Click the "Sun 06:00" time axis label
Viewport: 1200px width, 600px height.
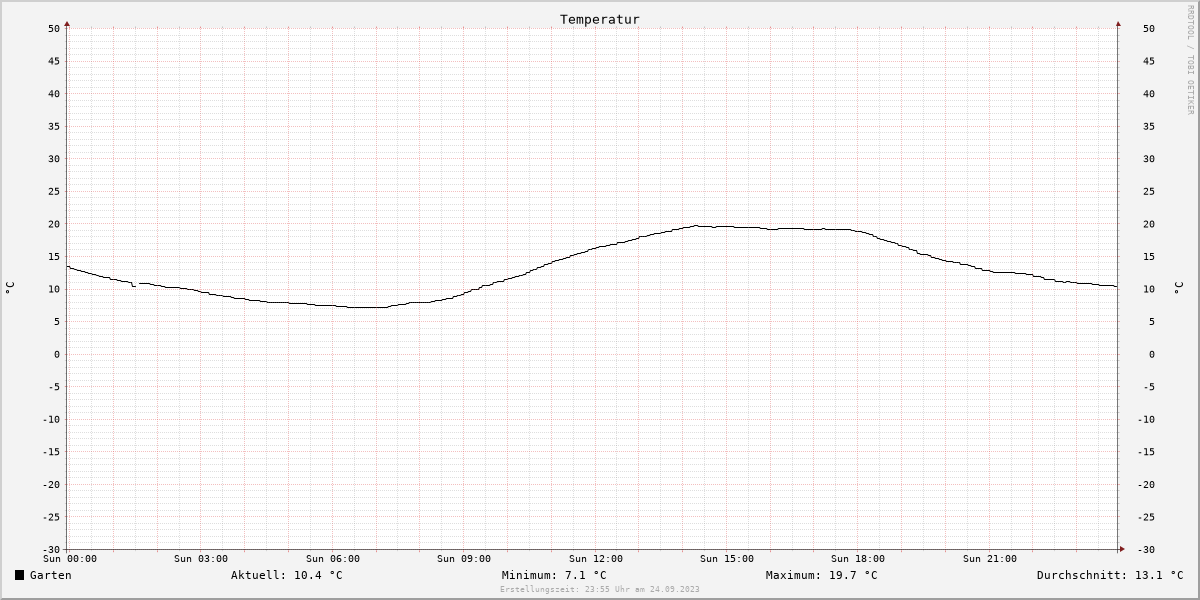coord(333,559)
